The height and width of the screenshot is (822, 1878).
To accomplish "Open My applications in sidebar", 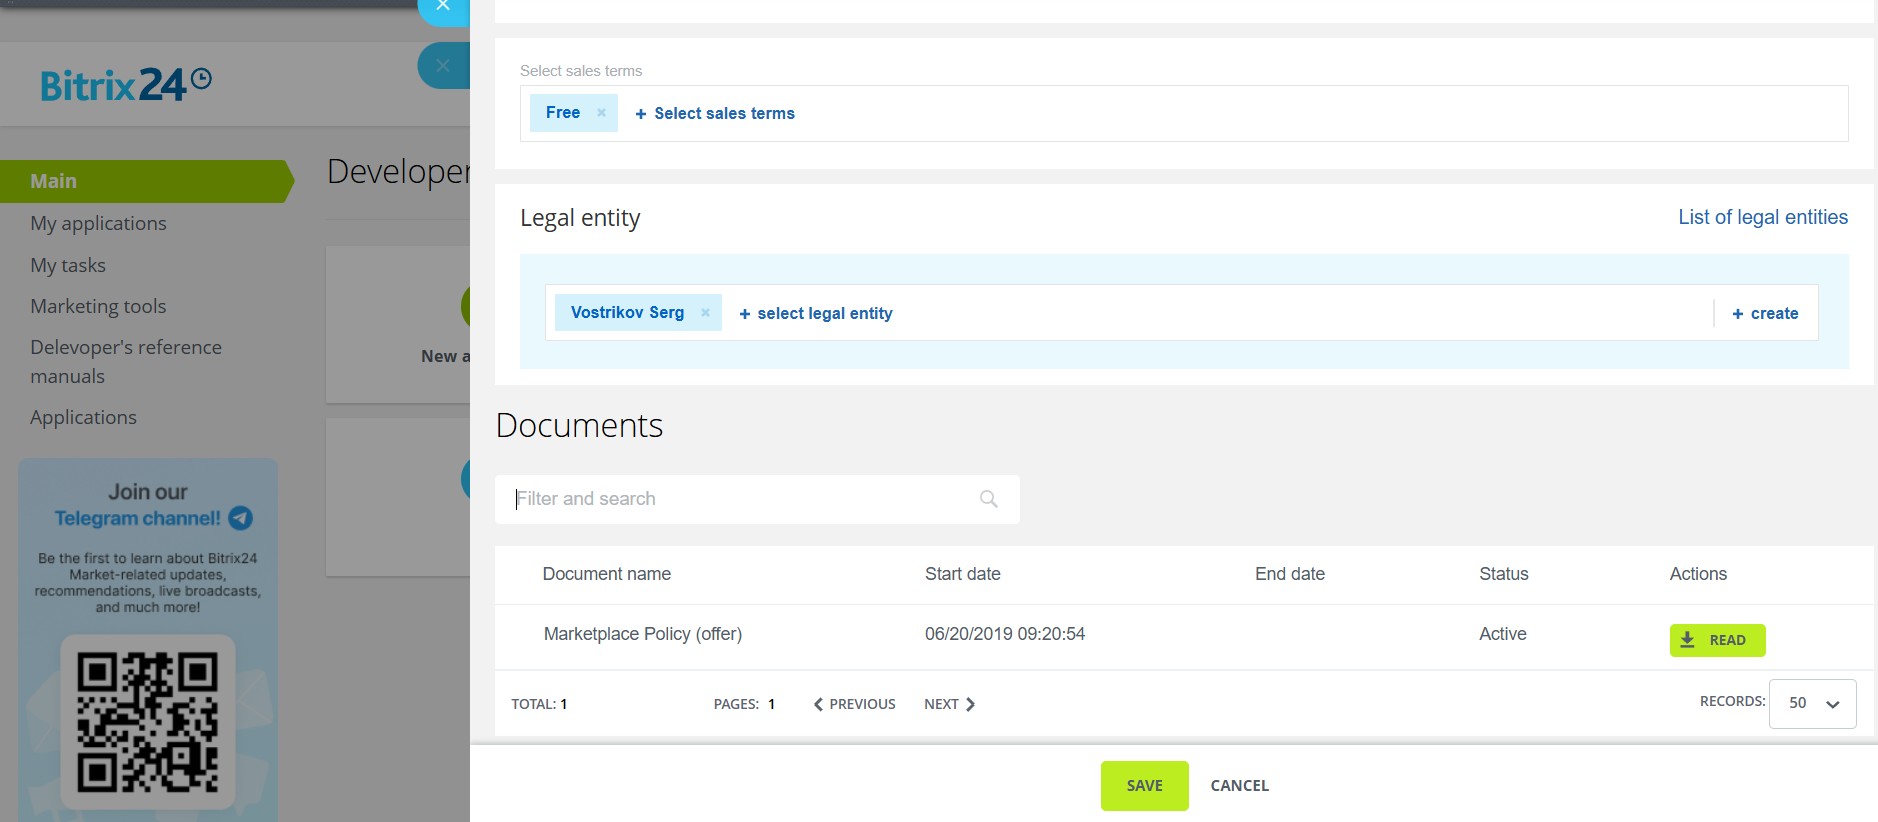I will (98, 223).
